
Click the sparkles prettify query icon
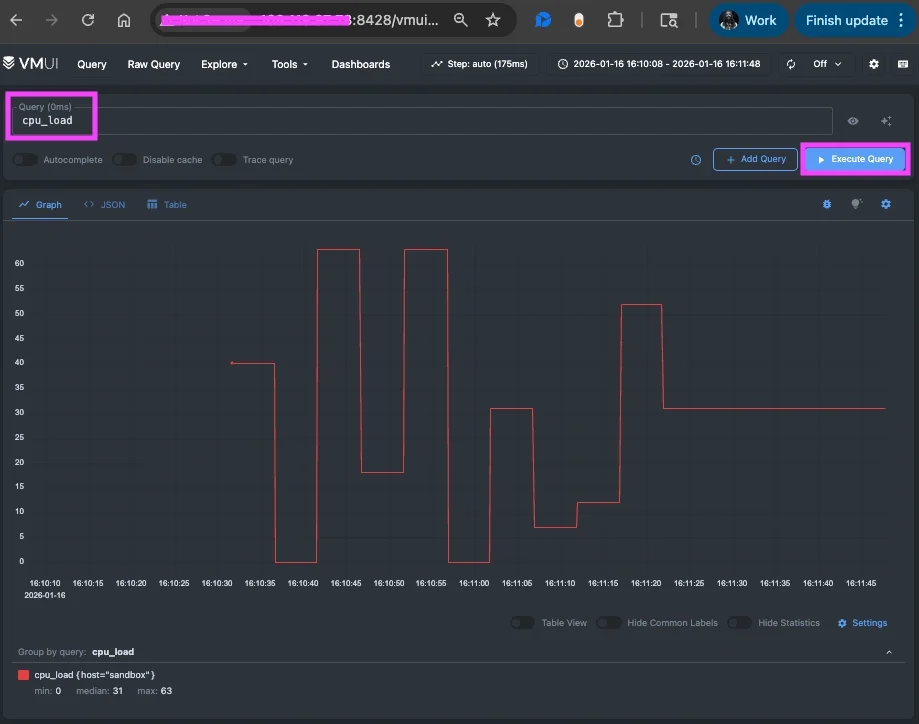click(x=886, y=121)
